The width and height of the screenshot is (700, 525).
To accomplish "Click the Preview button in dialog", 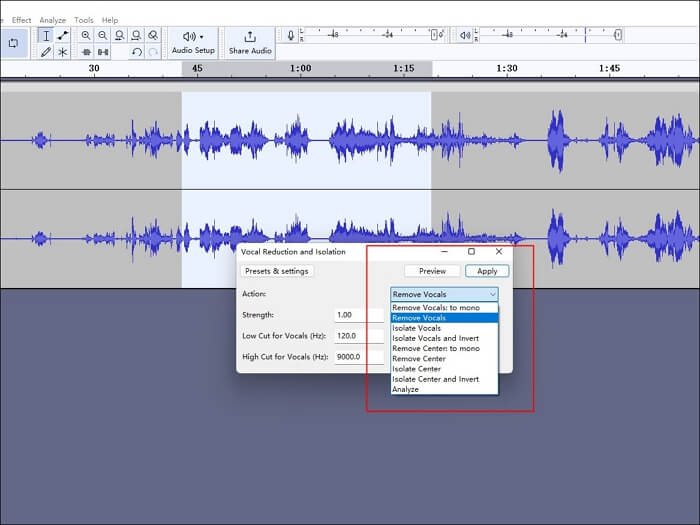I will click(432, 271).
